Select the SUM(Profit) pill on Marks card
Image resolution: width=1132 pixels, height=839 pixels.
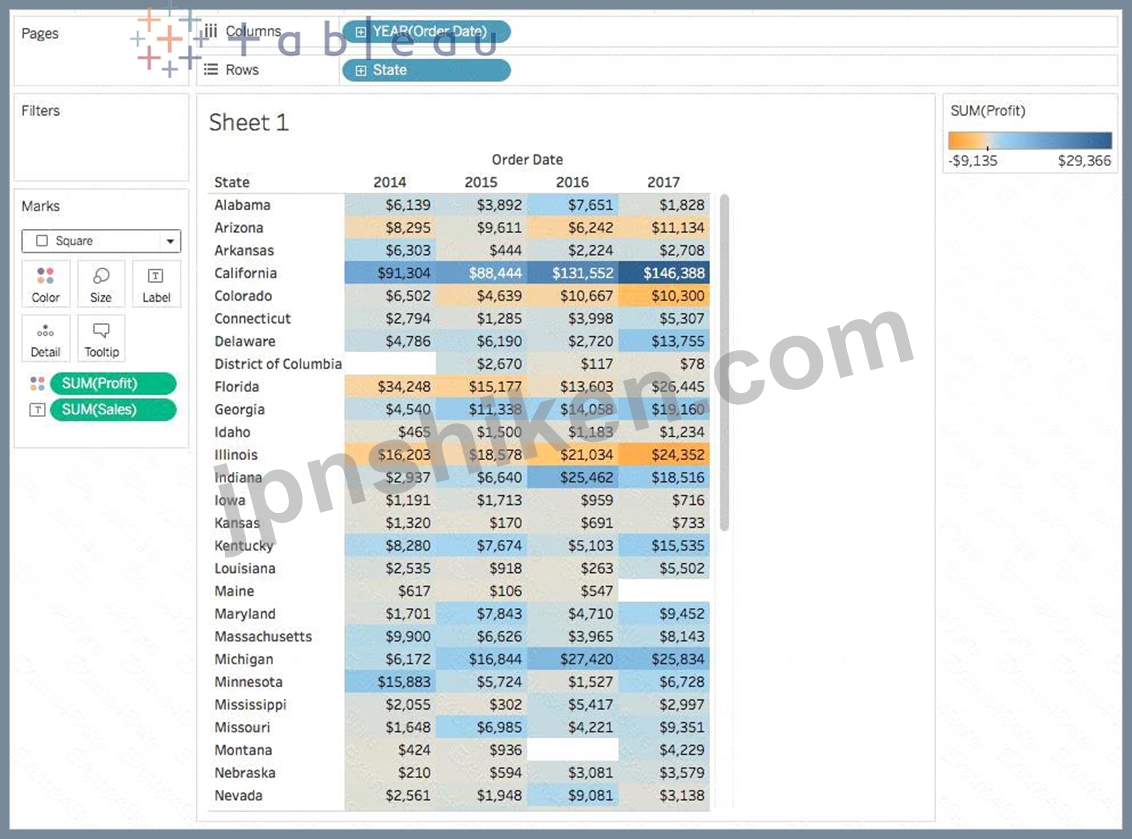pyautogui.click(x=113, y=383)
